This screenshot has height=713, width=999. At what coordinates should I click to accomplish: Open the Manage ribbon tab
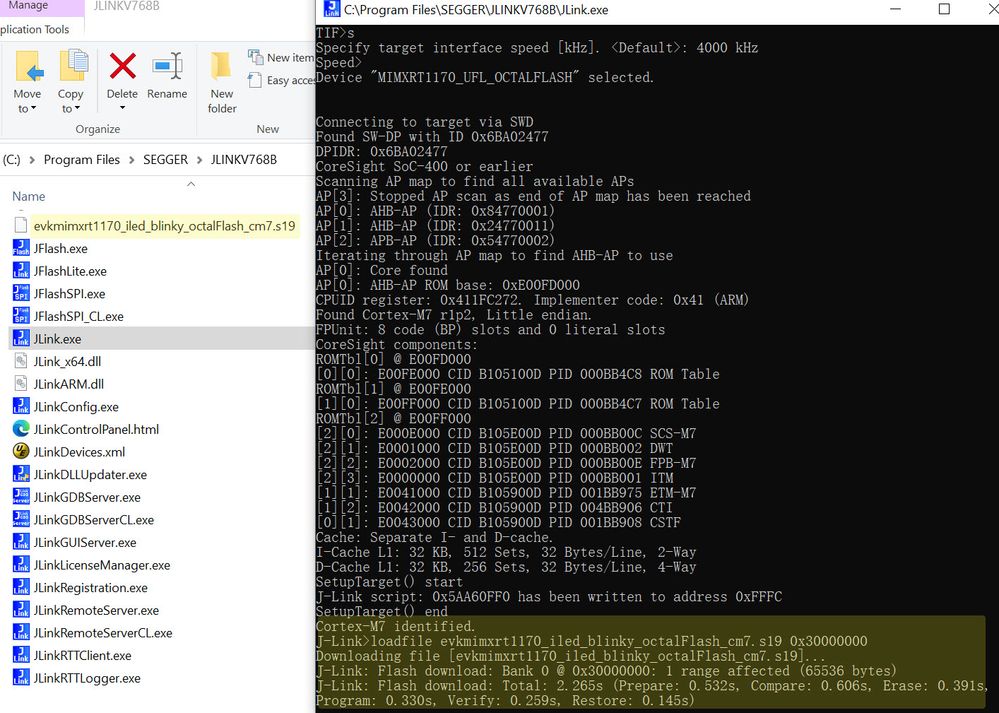pyautogui.click(x=27, y=6)
